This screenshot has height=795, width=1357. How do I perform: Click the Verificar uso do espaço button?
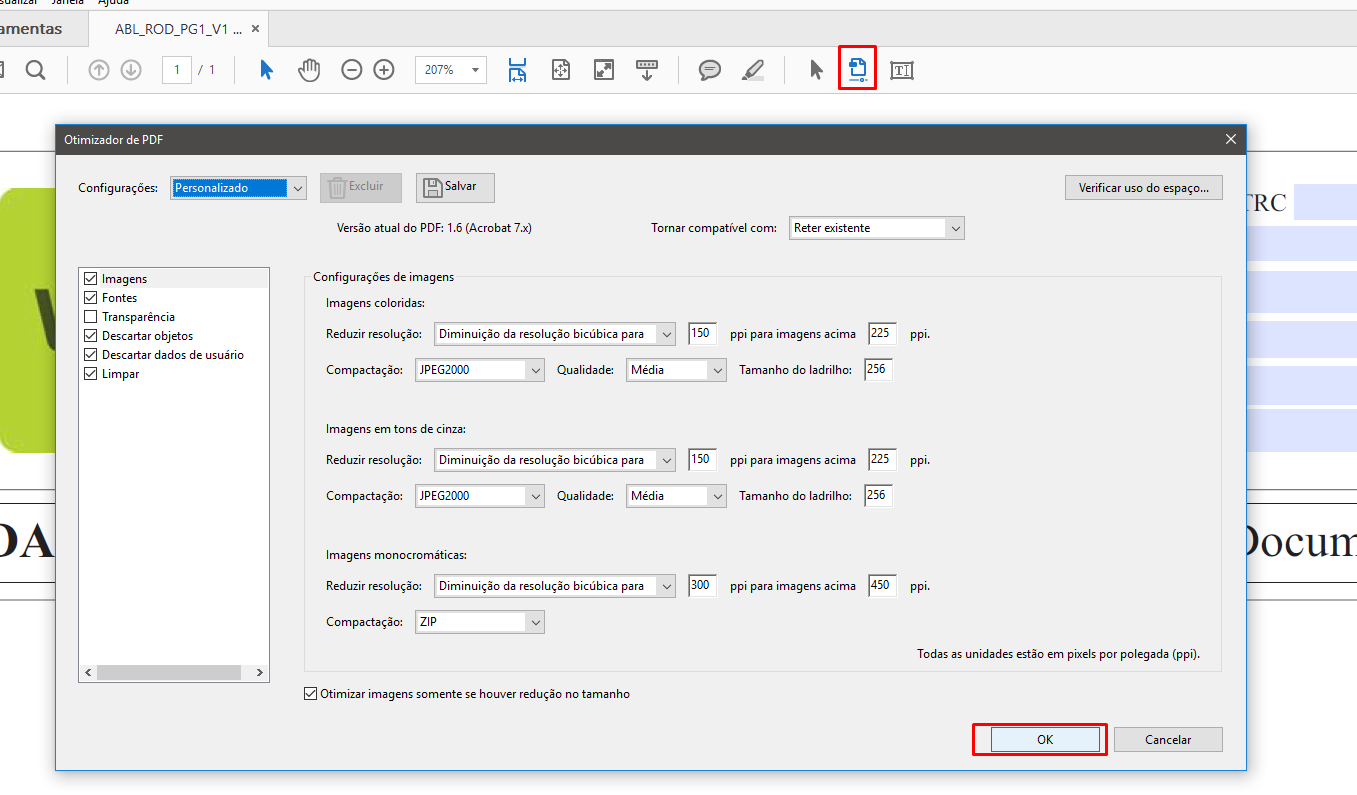(1143, 187)
